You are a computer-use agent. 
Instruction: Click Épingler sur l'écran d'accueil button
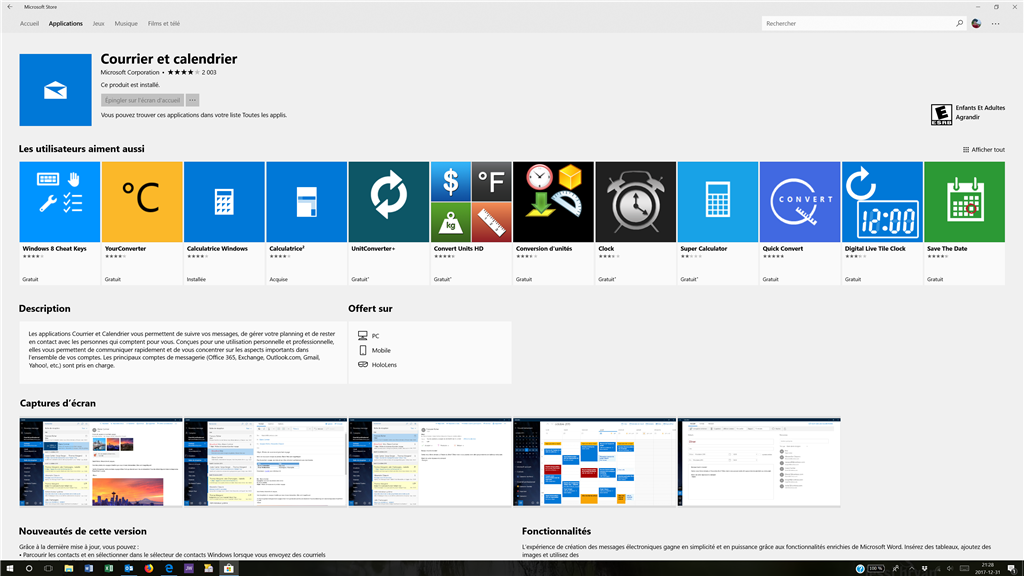tap(142, 100)
